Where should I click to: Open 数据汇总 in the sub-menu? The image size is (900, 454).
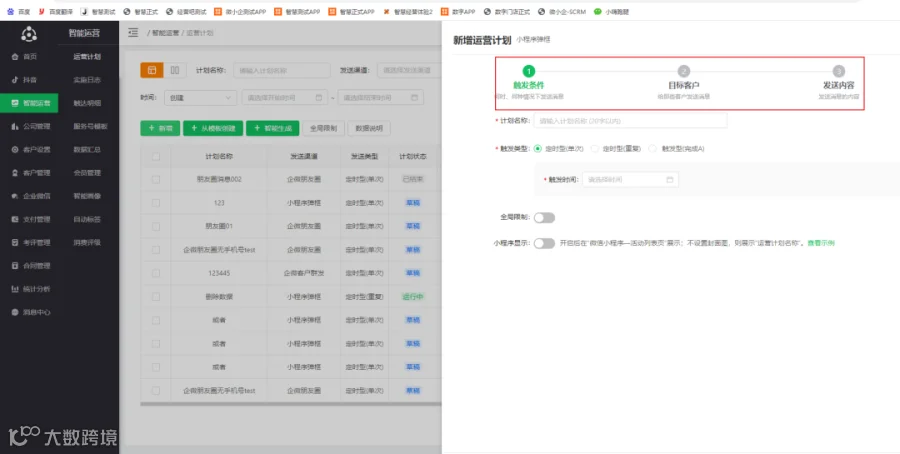pyautogui.click(x=87, y=149)
